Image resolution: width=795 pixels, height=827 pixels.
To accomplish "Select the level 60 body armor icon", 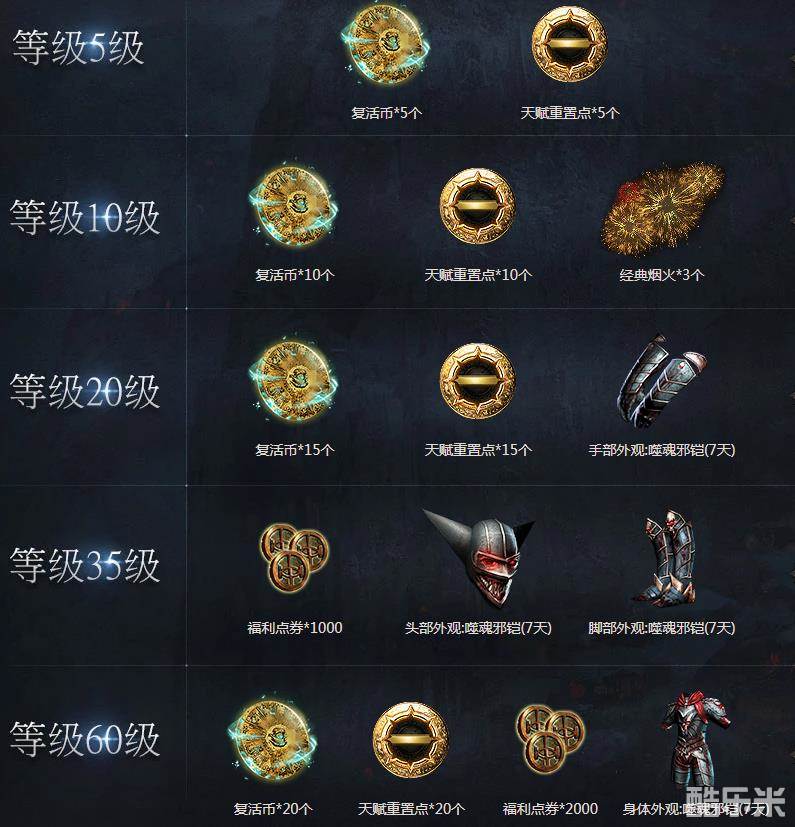I will [694, 741].
